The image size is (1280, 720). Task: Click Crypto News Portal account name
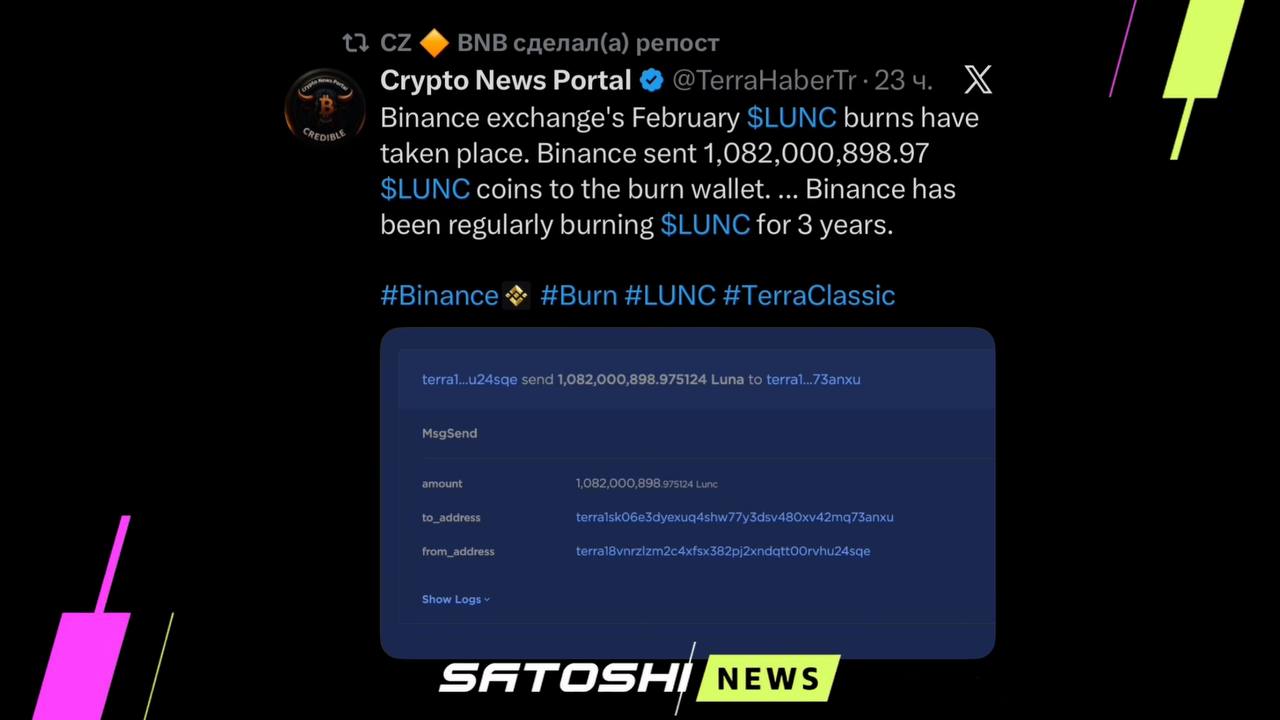pyautogui.click(x=506, y=80)
